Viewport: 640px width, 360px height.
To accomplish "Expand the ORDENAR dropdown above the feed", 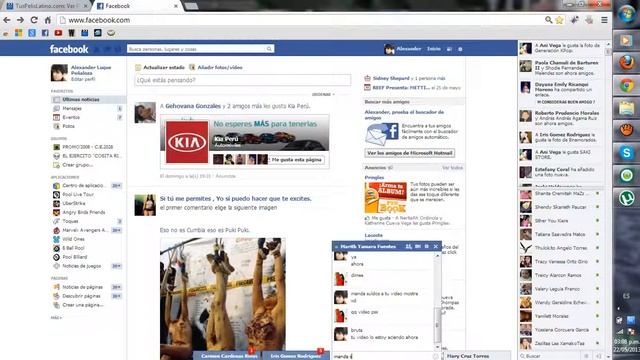I will (x=323, y=94).
